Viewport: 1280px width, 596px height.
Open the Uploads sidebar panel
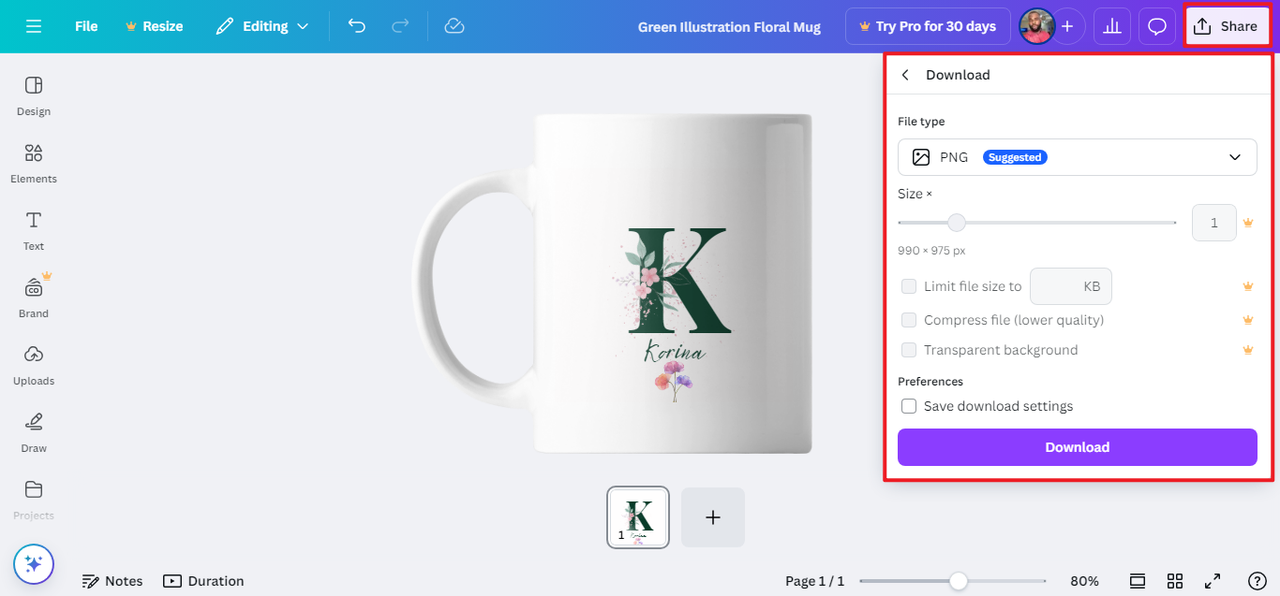tap(34, 365)
